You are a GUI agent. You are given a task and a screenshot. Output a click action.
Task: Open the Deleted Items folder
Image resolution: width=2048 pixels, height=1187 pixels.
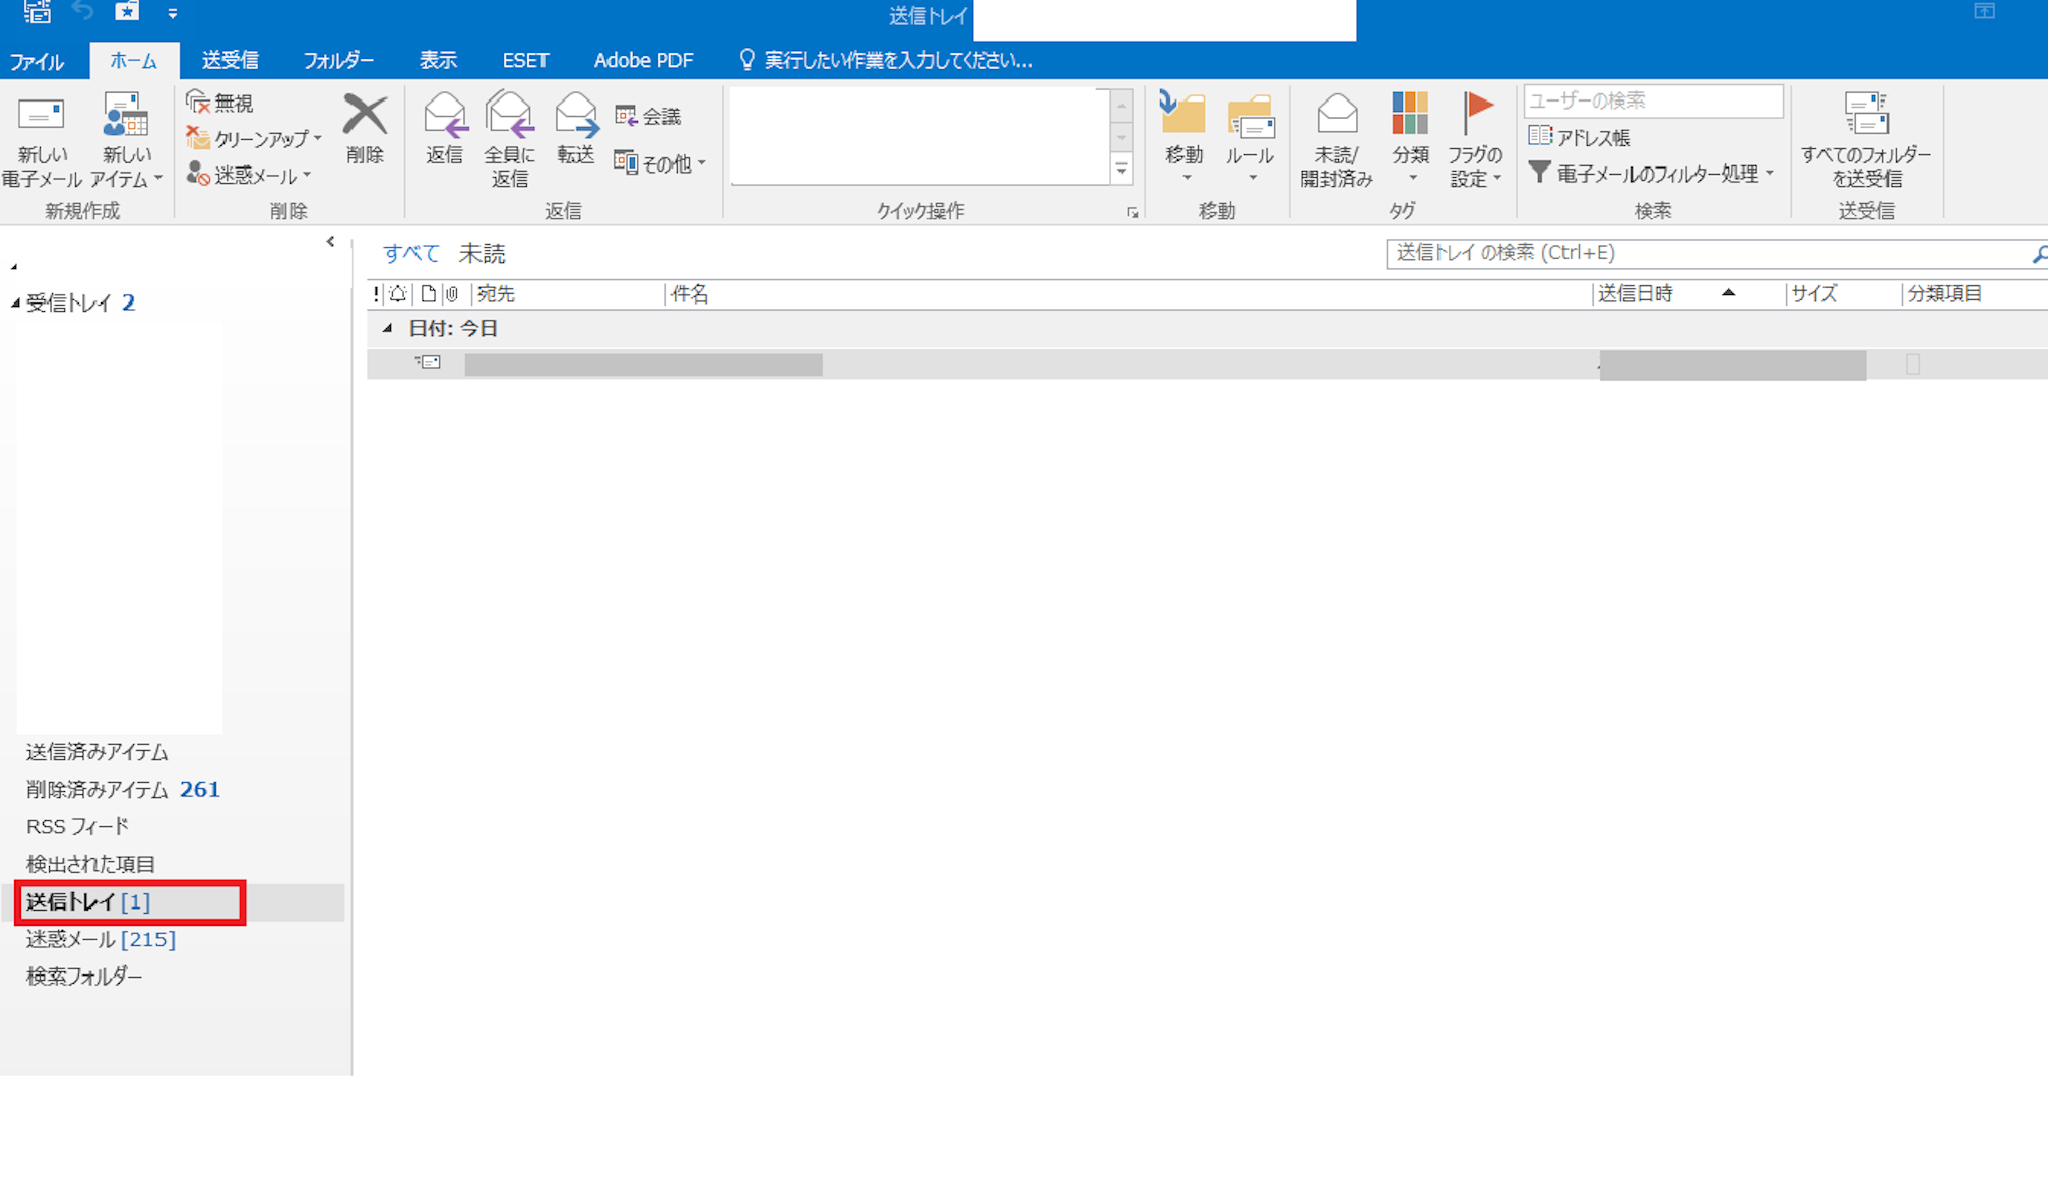[96, 789]
